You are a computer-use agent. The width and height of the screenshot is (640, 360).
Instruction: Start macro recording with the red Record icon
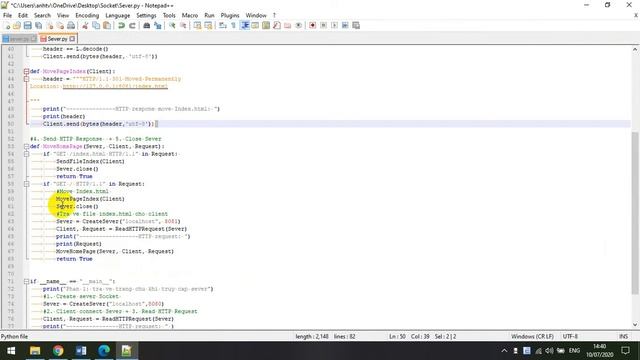coord(313,25)
